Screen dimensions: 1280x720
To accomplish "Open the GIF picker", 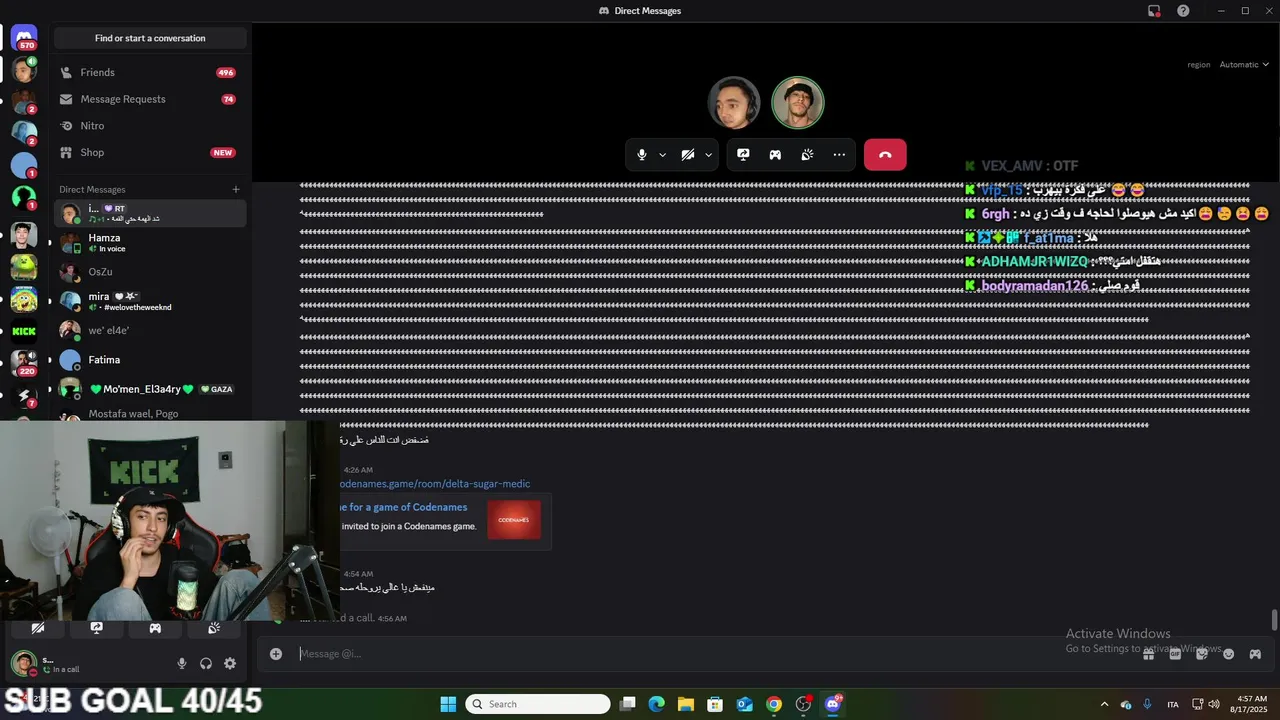I will click(x=1175, y=654).
